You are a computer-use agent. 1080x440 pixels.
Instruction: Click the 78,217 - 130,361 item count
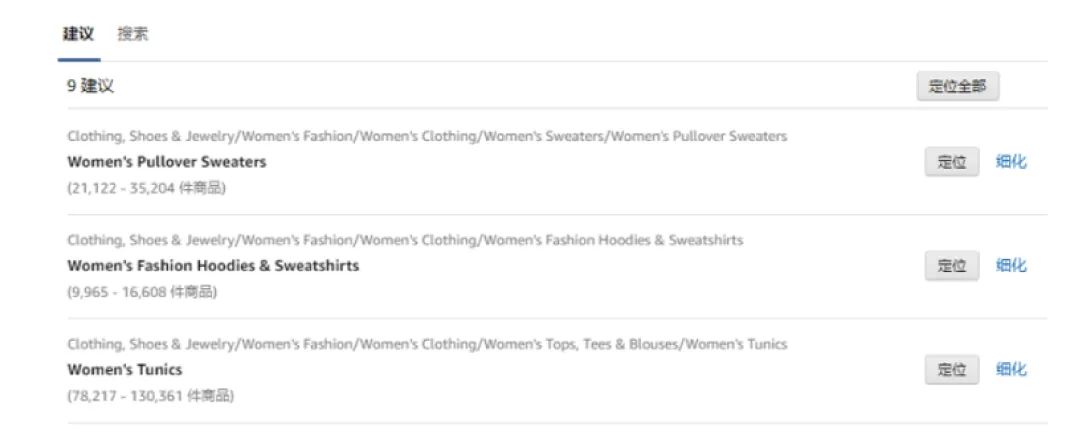(x=150, y=396)
